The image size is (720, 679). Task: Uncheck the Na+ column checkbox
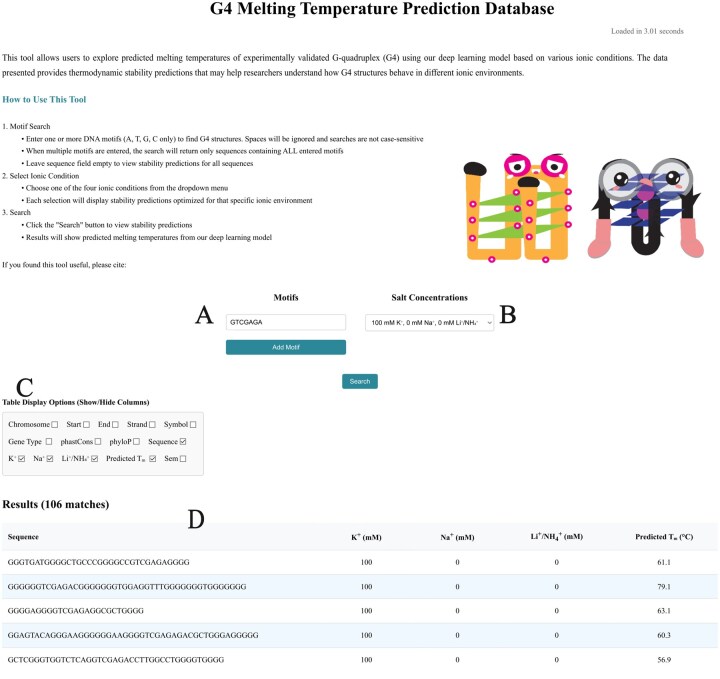pyautogui.click(x=50, y=459)
